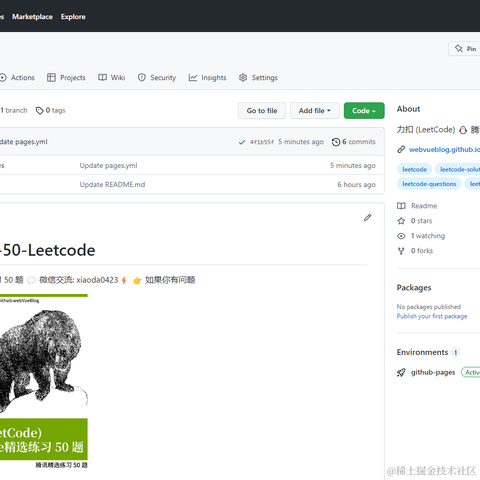Viewport: 480px width, 480px height.
Task: Click the 'xiaoda0423' text in README
Action: 97,280
